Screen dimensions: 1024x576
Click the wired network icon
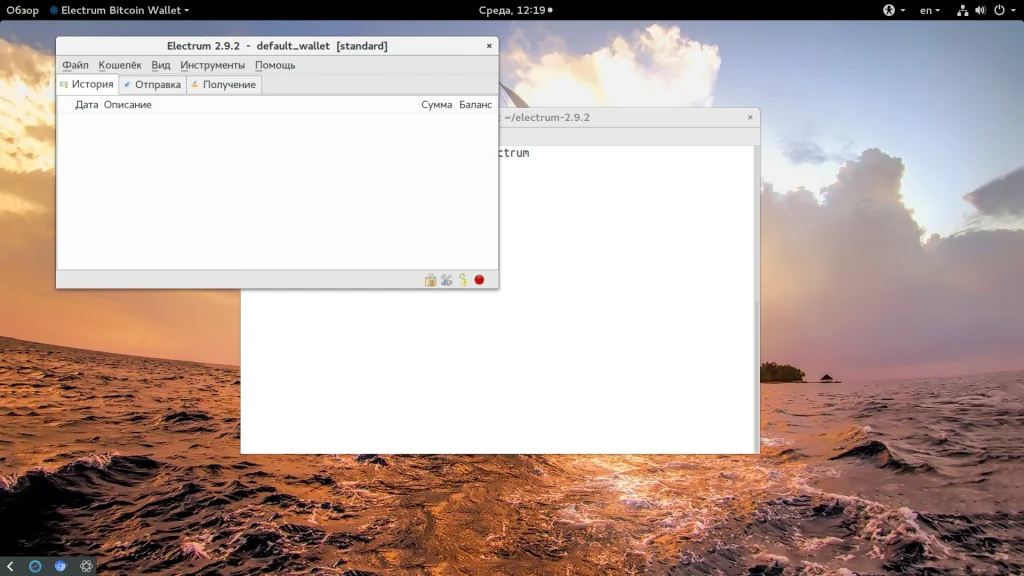(962, 10)
